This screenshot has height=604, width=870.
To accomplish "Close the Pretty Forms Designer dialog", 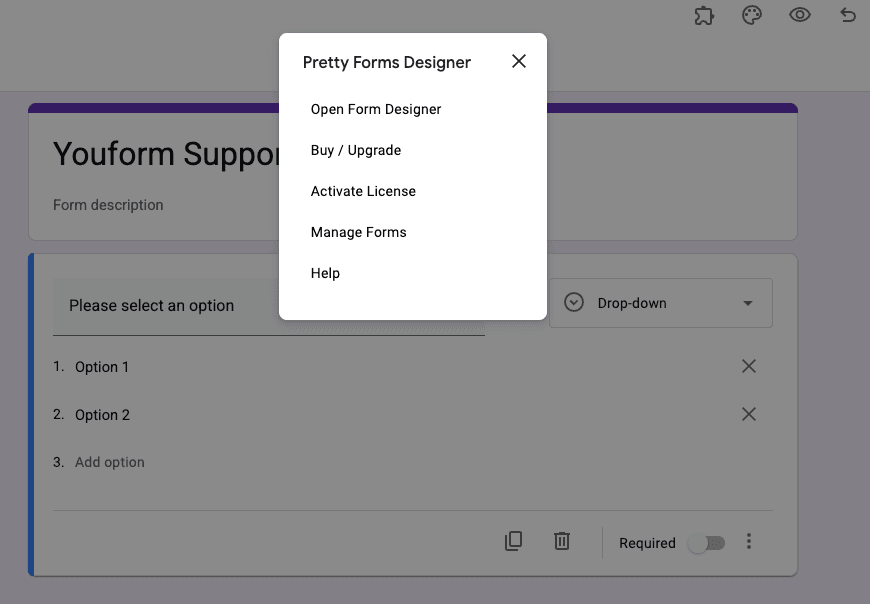I will coord(519,61).
